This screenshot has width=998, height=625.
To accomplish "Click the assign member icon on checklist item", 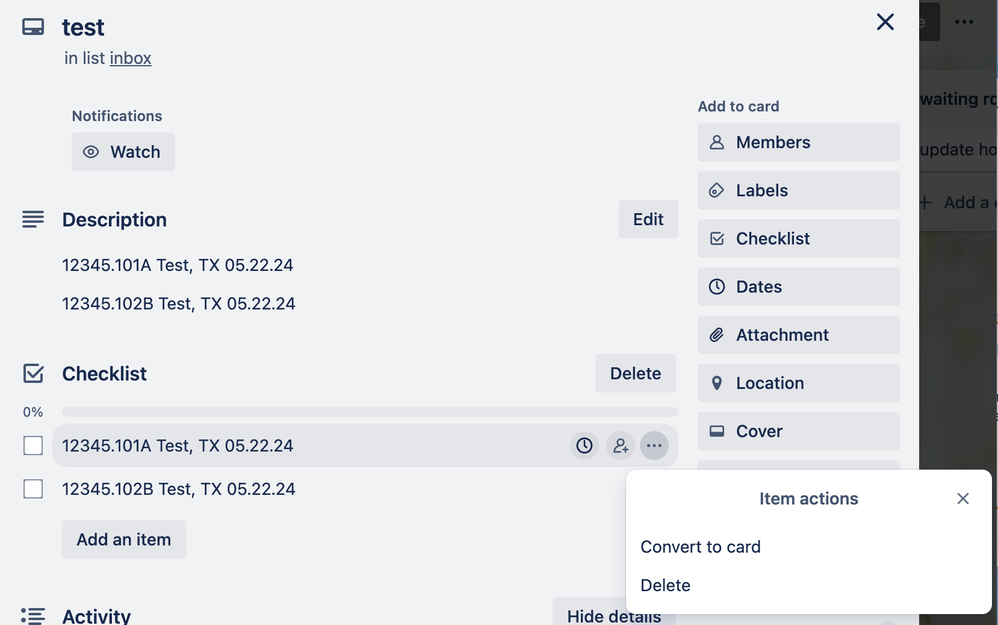I will click(619, 445).
